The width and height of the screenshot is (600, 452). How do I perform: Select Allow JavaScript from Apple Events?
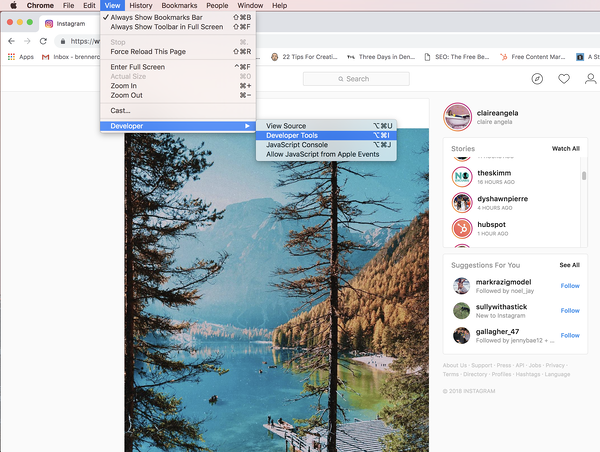click(x=323, y=154)
